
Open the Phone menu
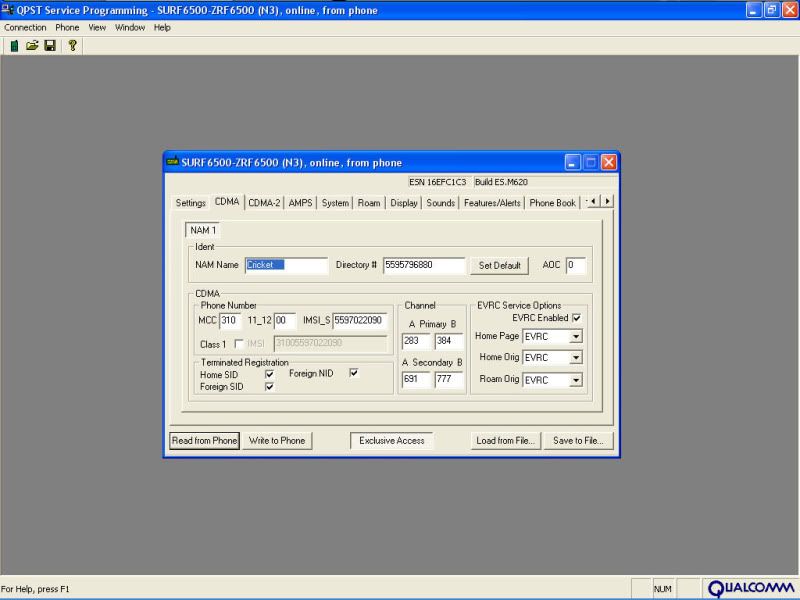tap(67, 28)
